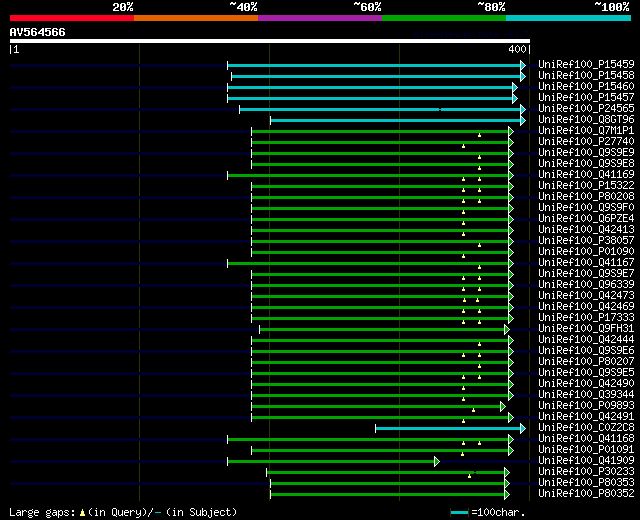Select the UniRef100_Q42444 label
640x520 pixels.
(586, 340)
